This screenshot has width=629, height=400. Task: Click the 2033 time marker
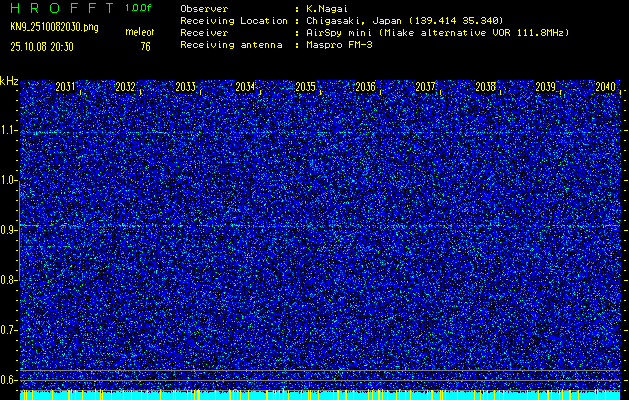[185, 88]
